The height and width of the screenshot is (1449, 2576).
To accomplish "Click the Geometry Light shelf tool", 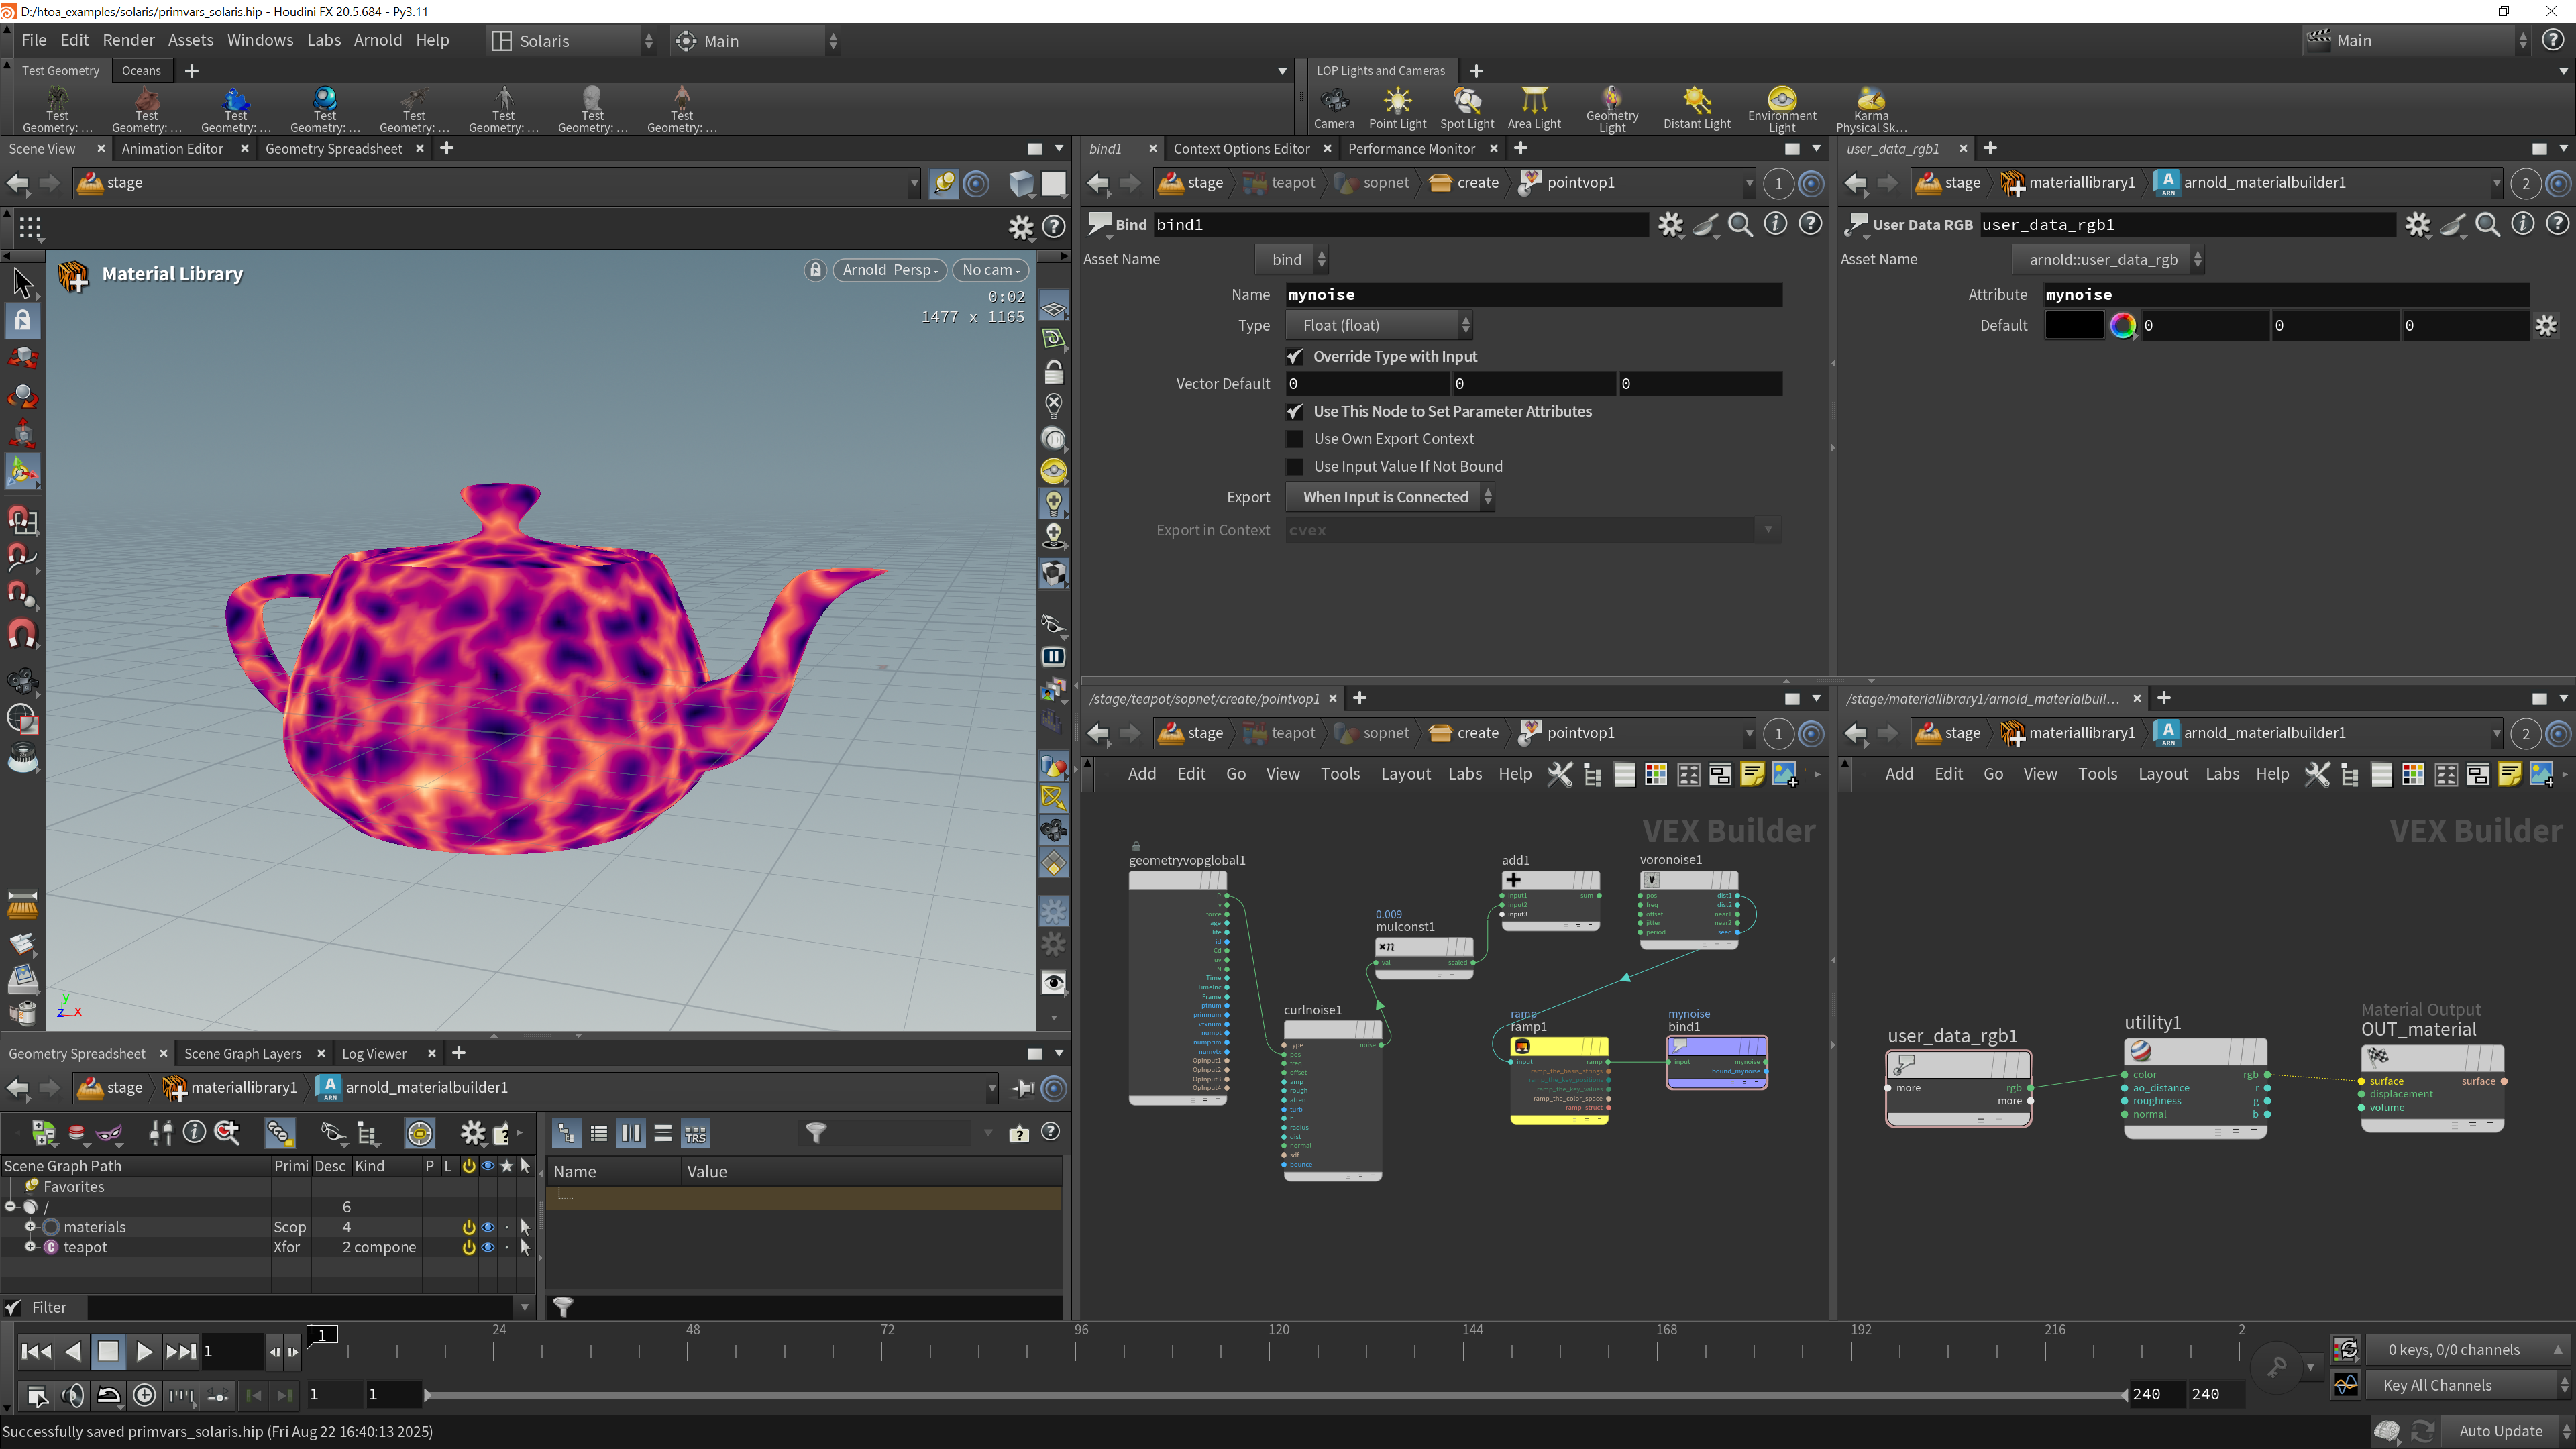I will point(1611,108).
